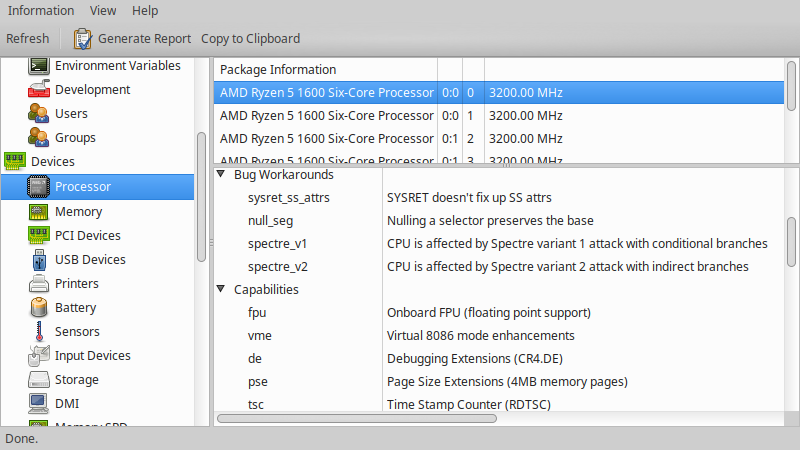Select the Devices category label

tap(53, 162)
